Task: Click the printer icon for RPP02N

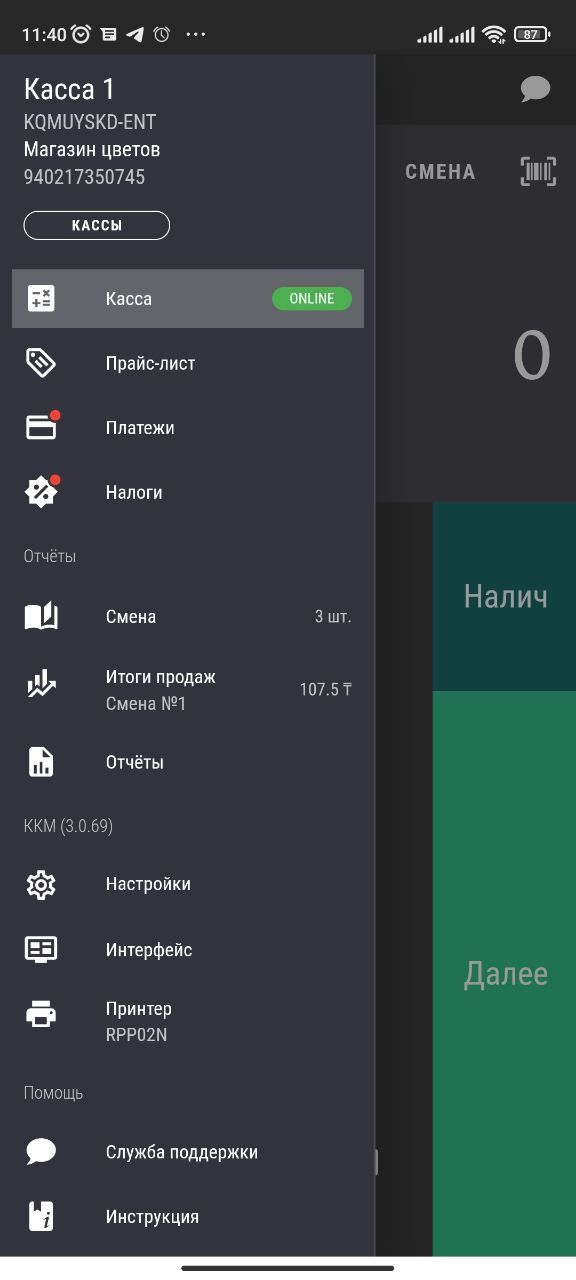Action: 41,1015
